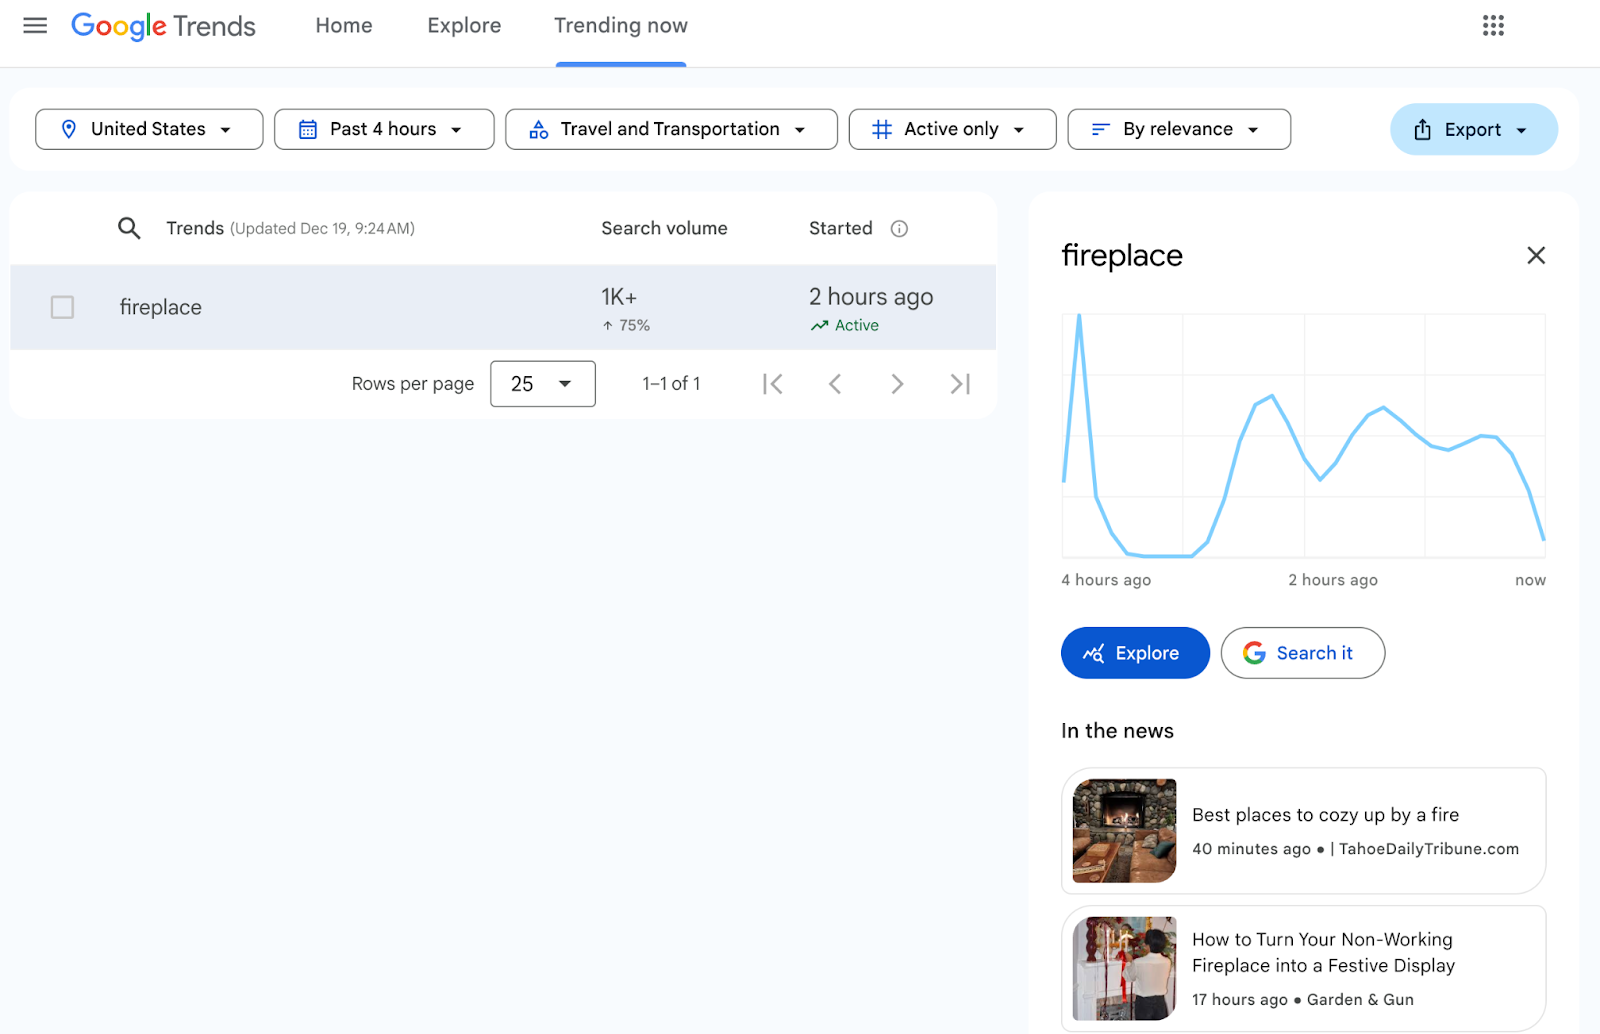Click the cozy fireplace article thumbnail
1600x1034 pixels.
coord(1124,831)
